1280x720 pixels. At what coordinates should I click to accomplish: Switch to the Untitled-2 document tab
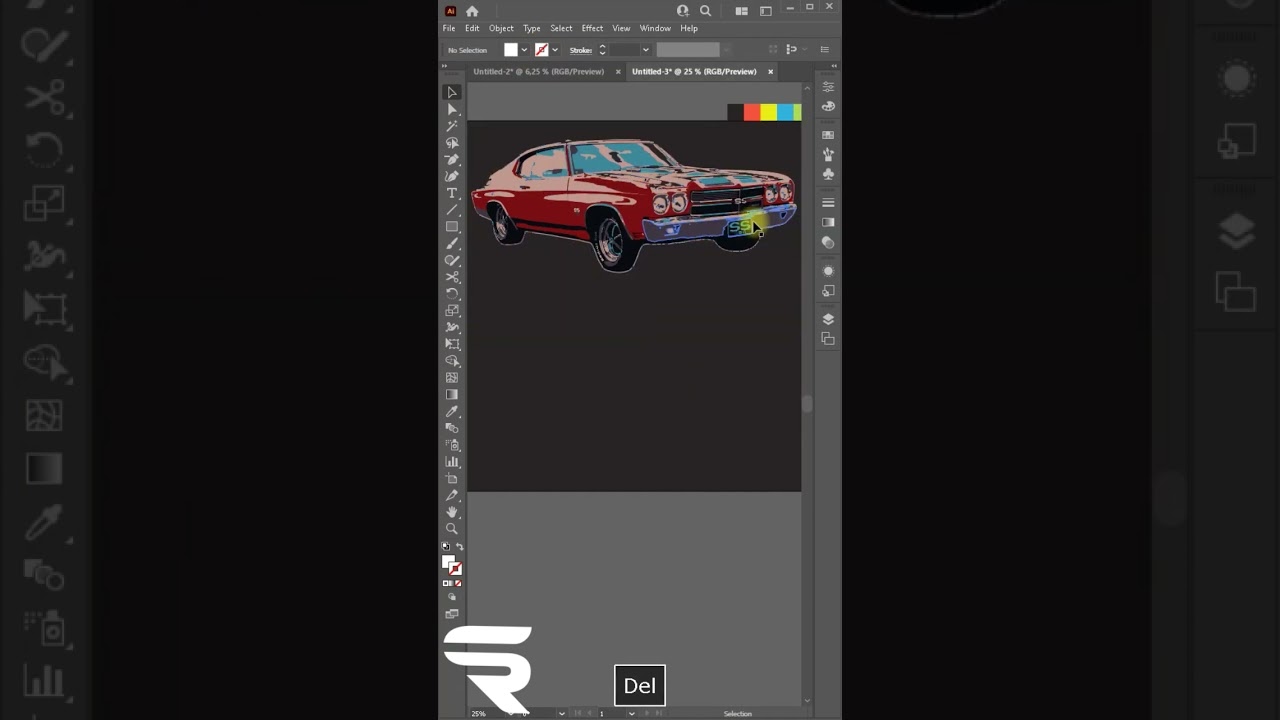539,72
